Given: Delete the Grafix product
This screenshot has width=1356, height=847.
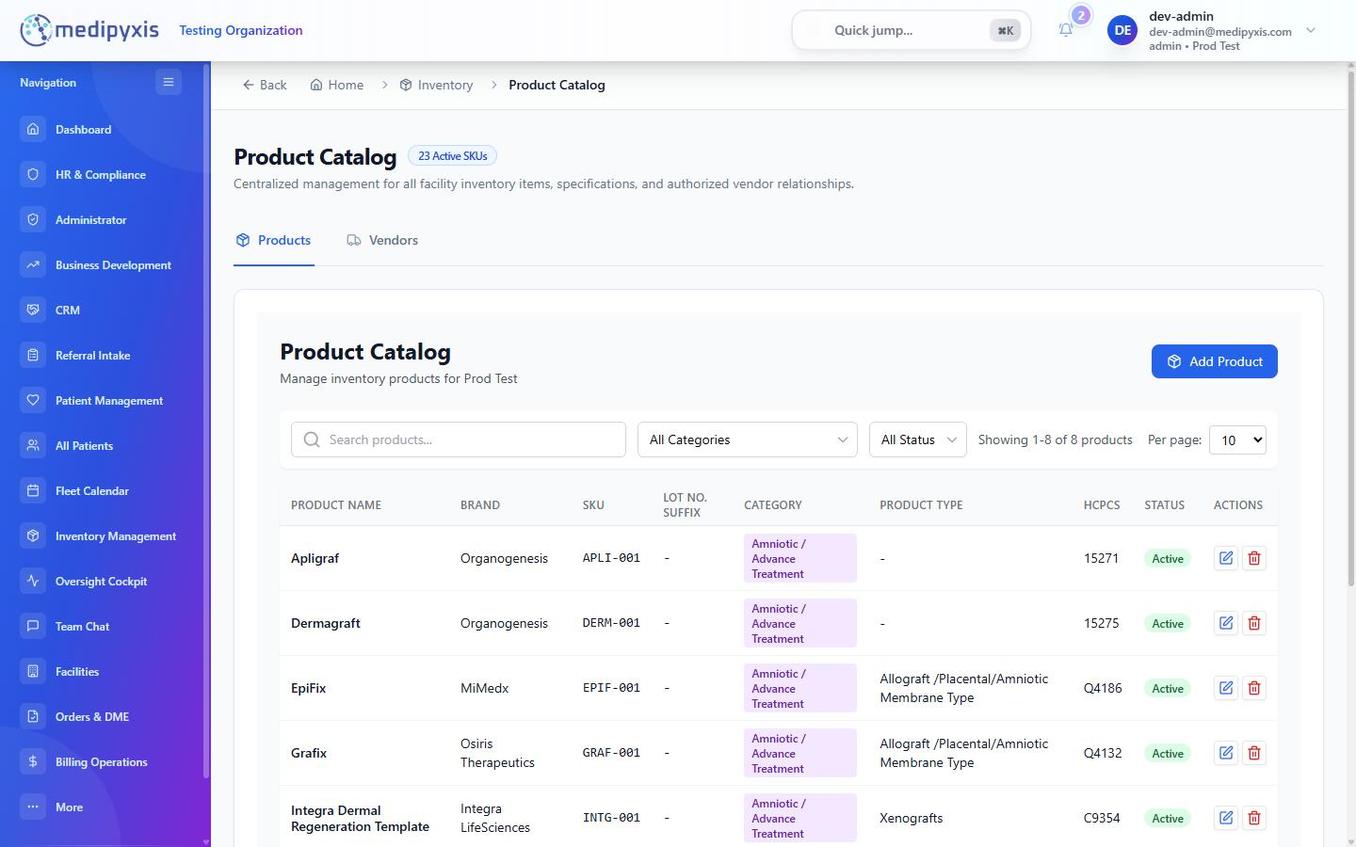Looking at the screenshot, I should point(1254,753).
